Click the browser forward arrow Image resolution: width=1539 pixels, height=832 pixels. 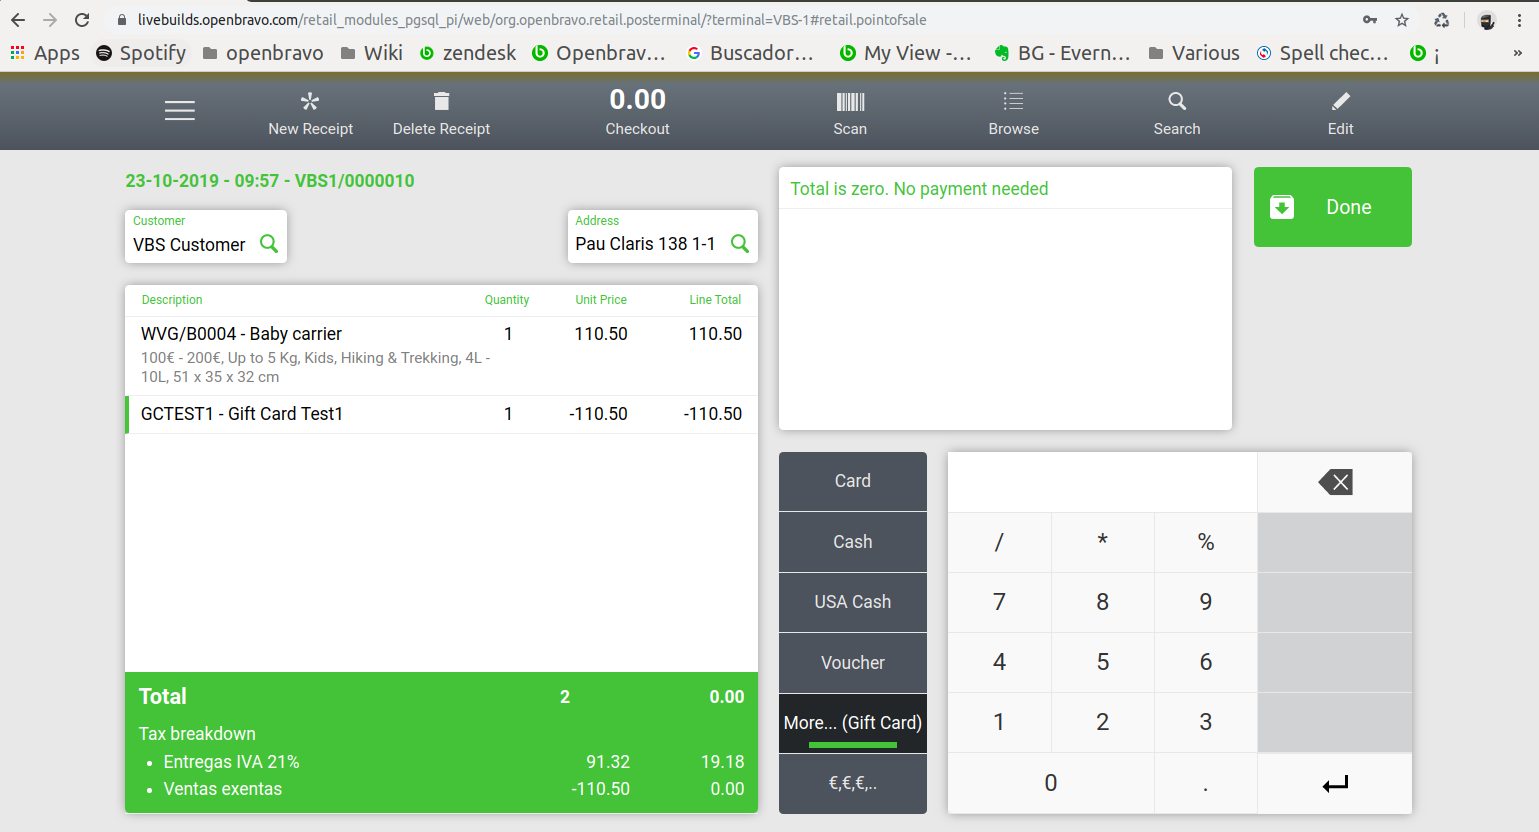(x=50, y=20)
